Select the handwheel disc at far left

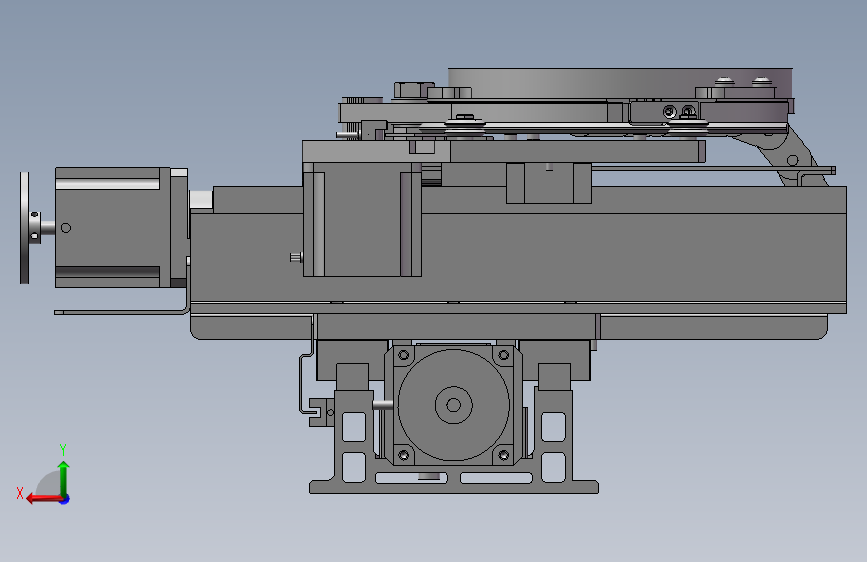[x=24, y=228]
